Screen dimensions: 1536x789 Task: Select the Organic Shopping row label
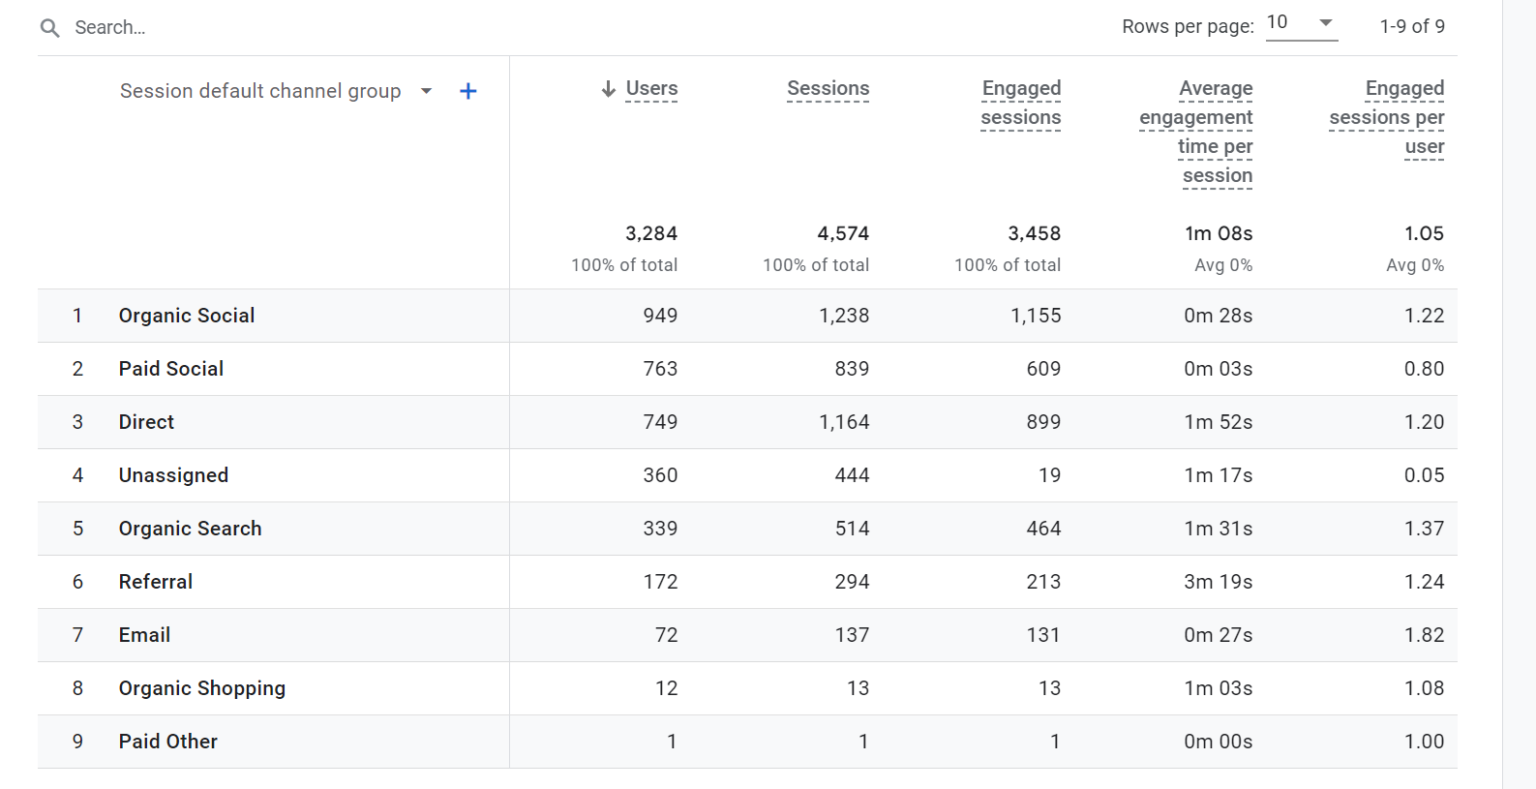coord(202,688)
